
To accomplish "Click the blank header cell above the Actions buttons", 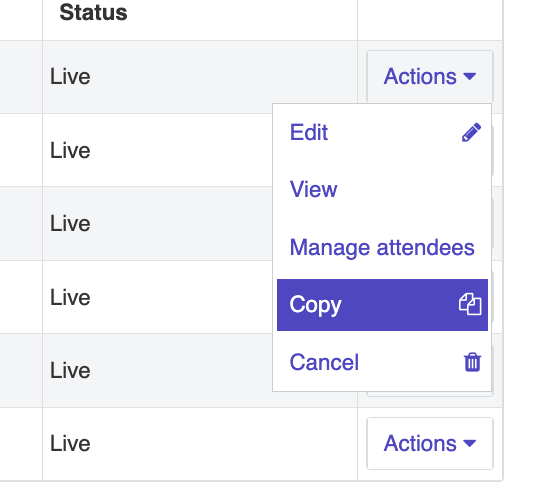I will (430, 20).
